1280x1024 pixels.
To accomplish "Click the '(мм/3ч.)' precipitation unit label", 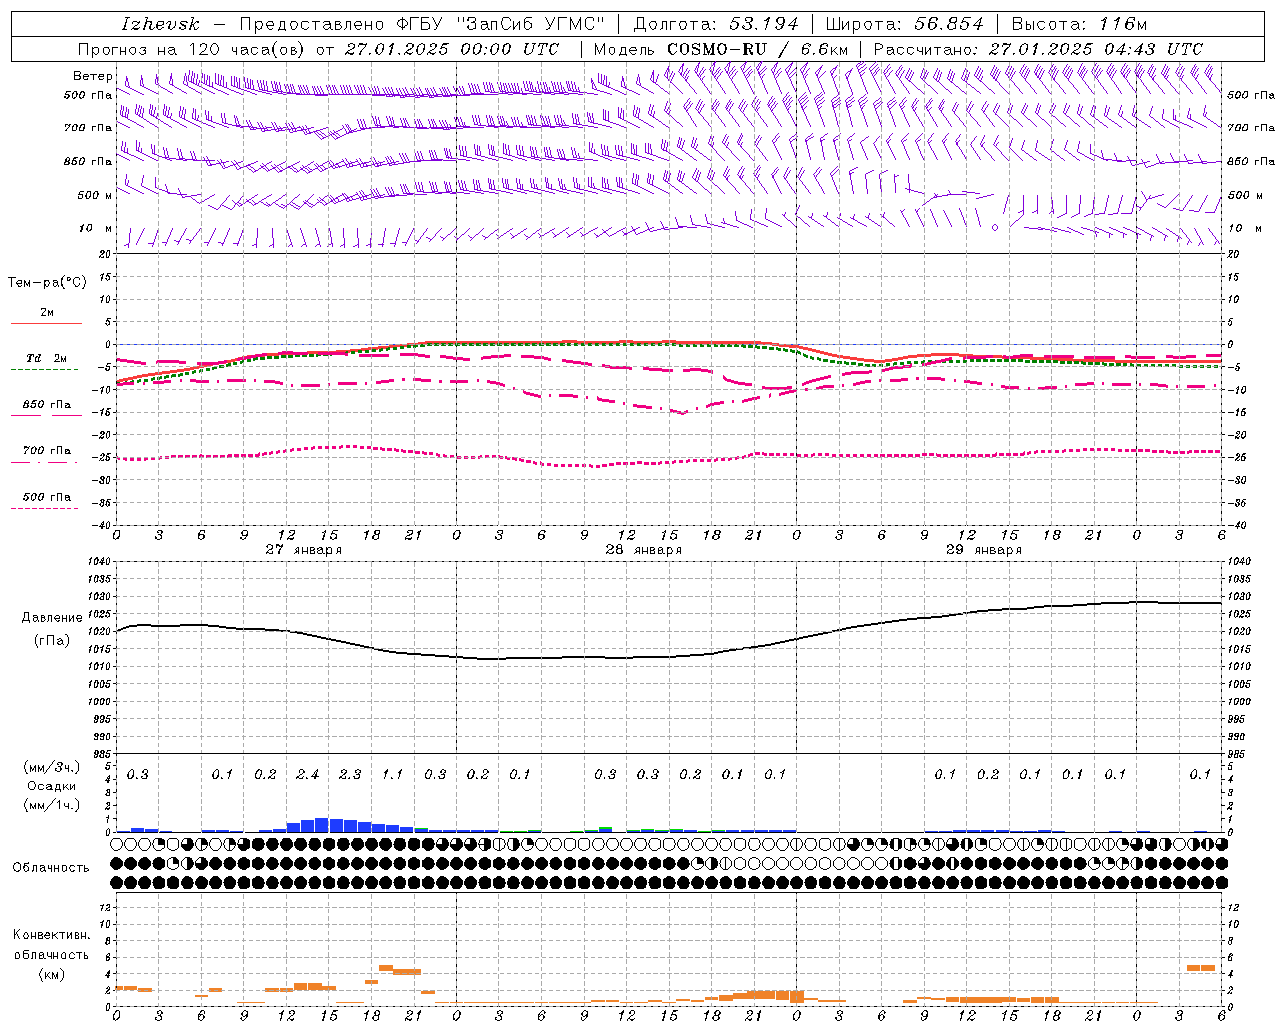I will (x=51, y=767).
